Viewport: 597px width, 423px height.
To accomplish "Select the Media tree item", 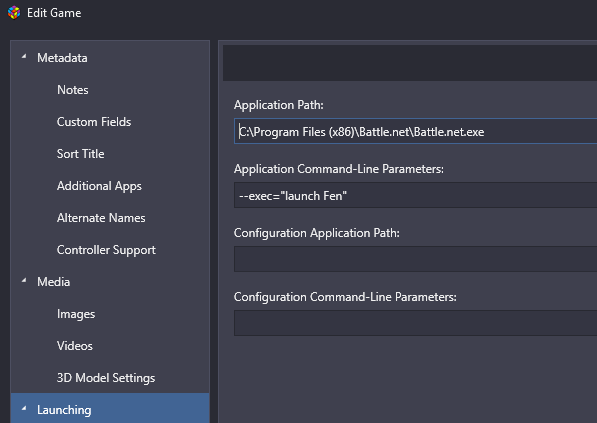I will pos(53,282).
